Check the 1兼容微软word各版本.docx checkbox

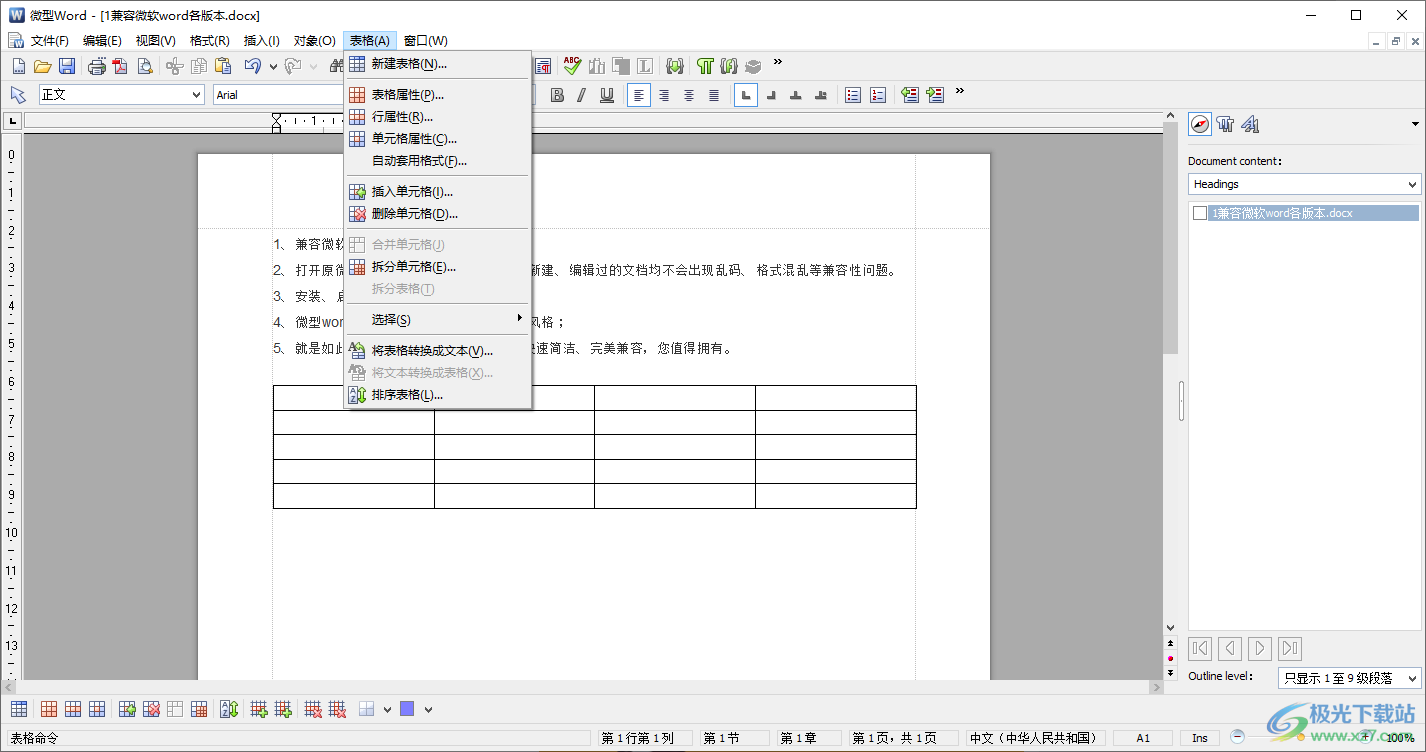(1200, 213)
